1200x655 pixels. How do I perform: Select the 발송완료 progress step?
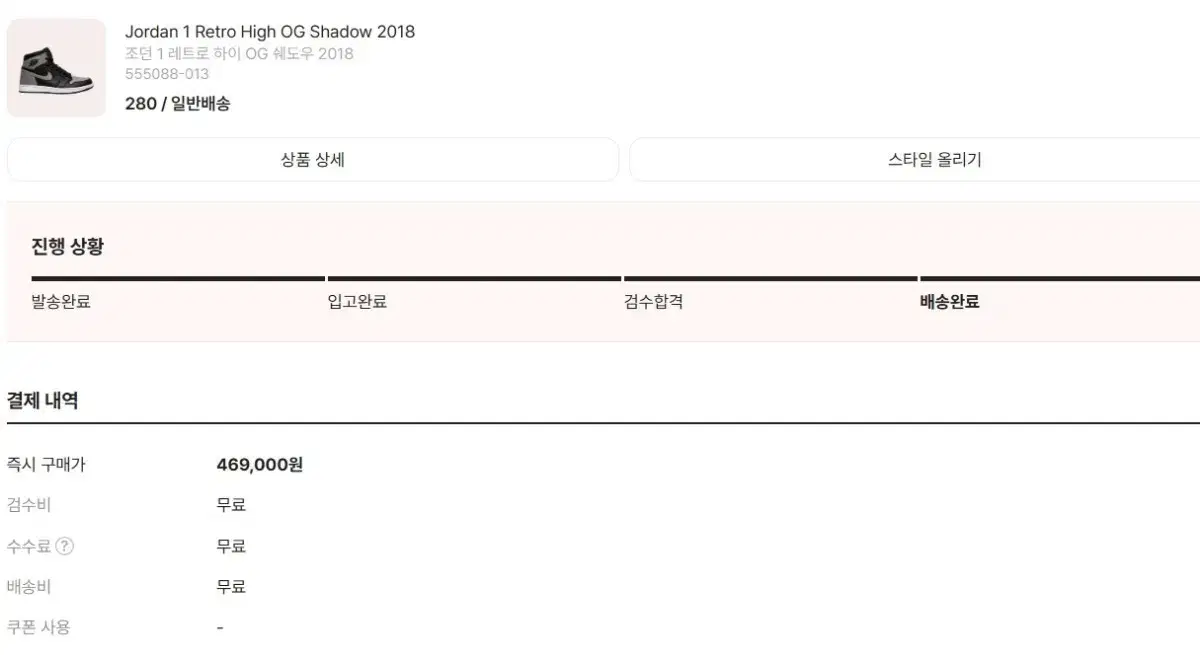pyautogui.click(x=61, y=302)
